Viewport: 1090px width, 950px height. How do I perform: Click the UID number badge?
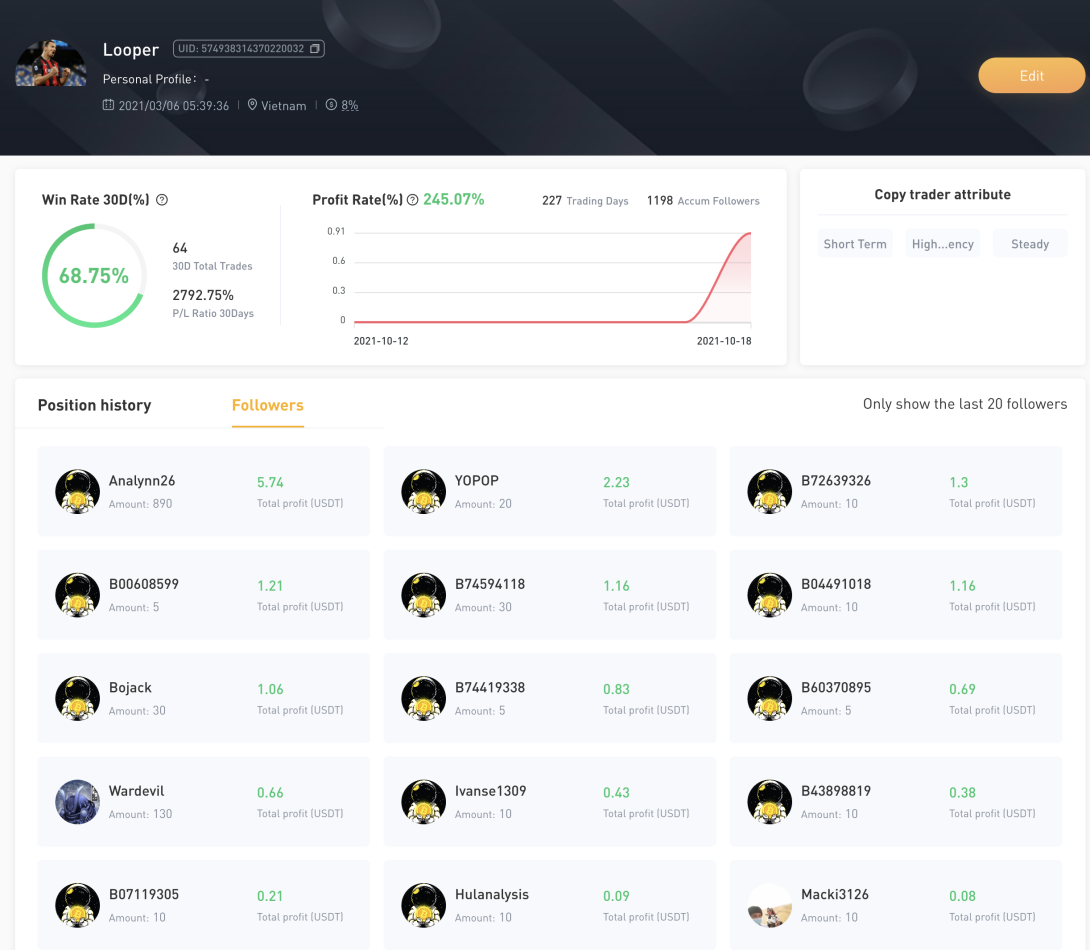click(x=248, y=49)
